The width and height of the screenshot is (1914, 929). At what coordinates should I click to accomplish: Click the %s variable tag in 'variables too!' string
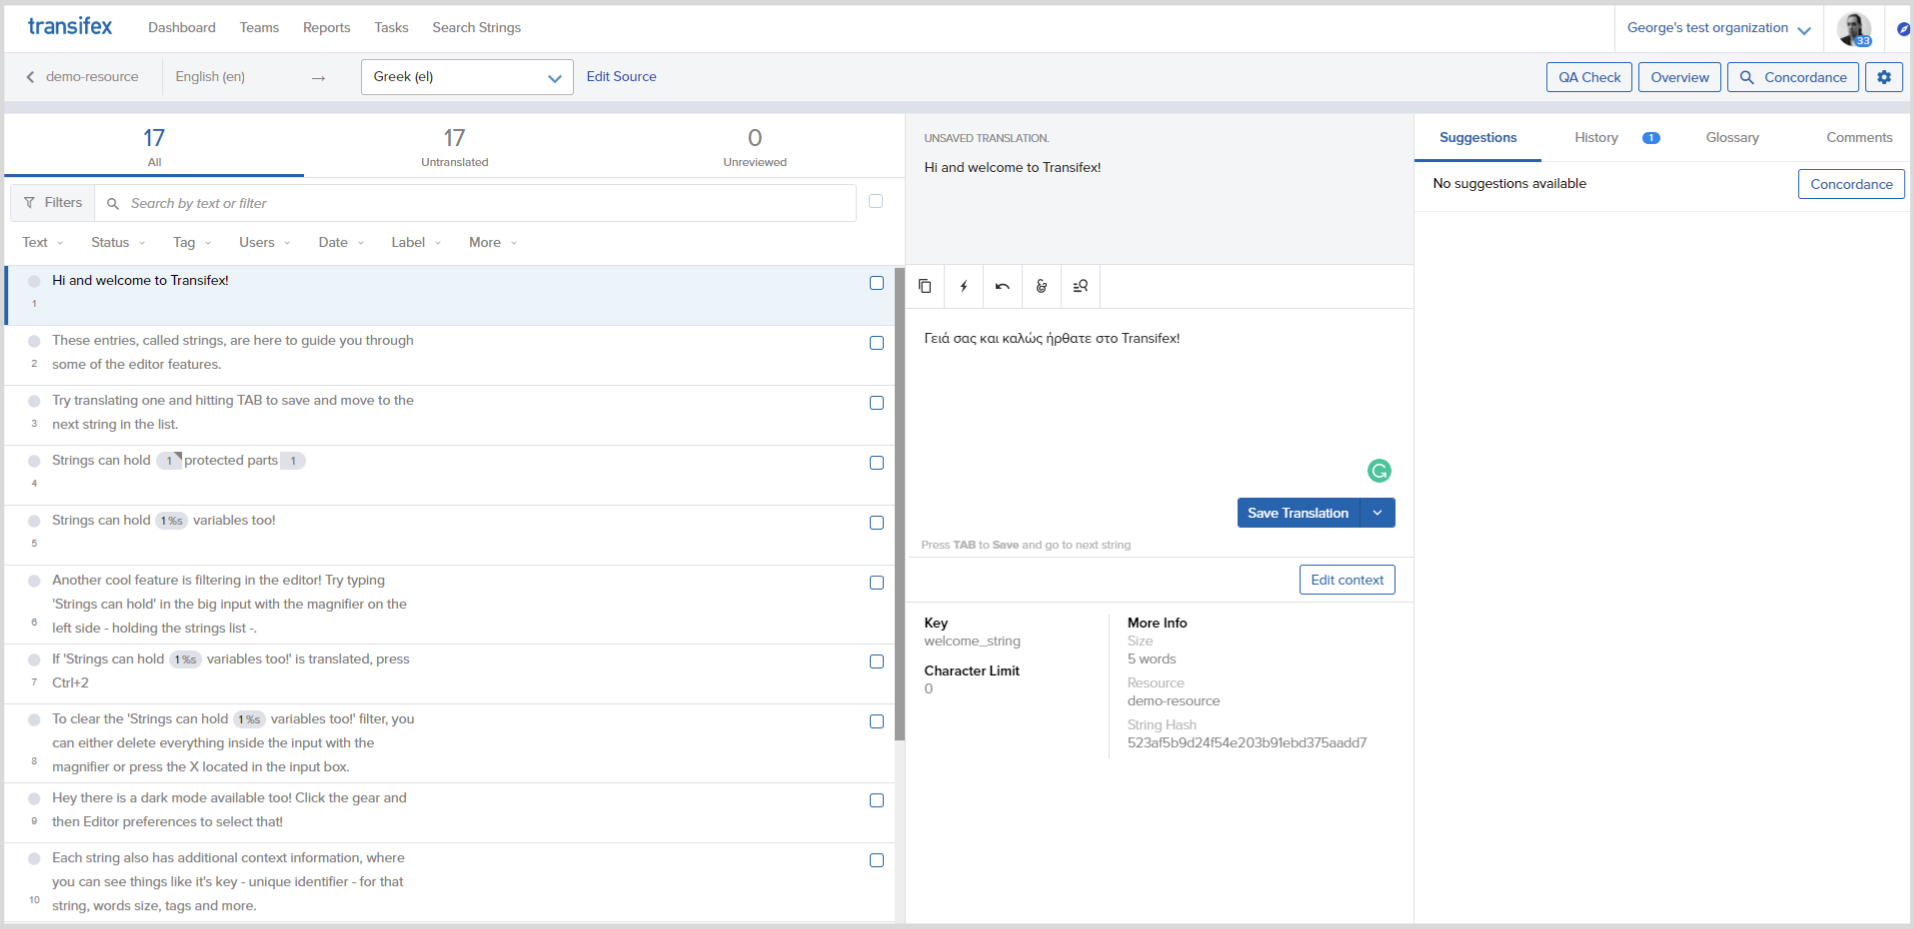[171, 521]
